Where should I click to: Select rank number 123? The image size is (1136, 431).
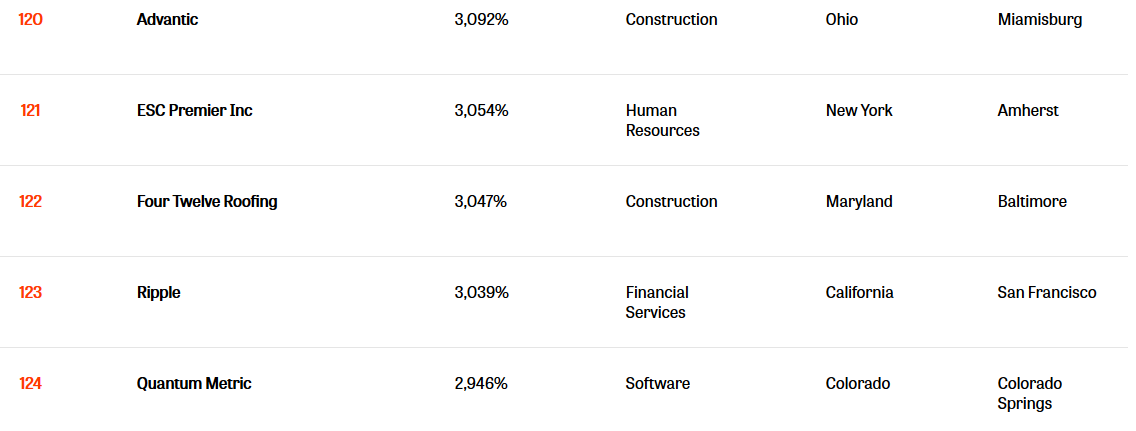coord(30,293)
